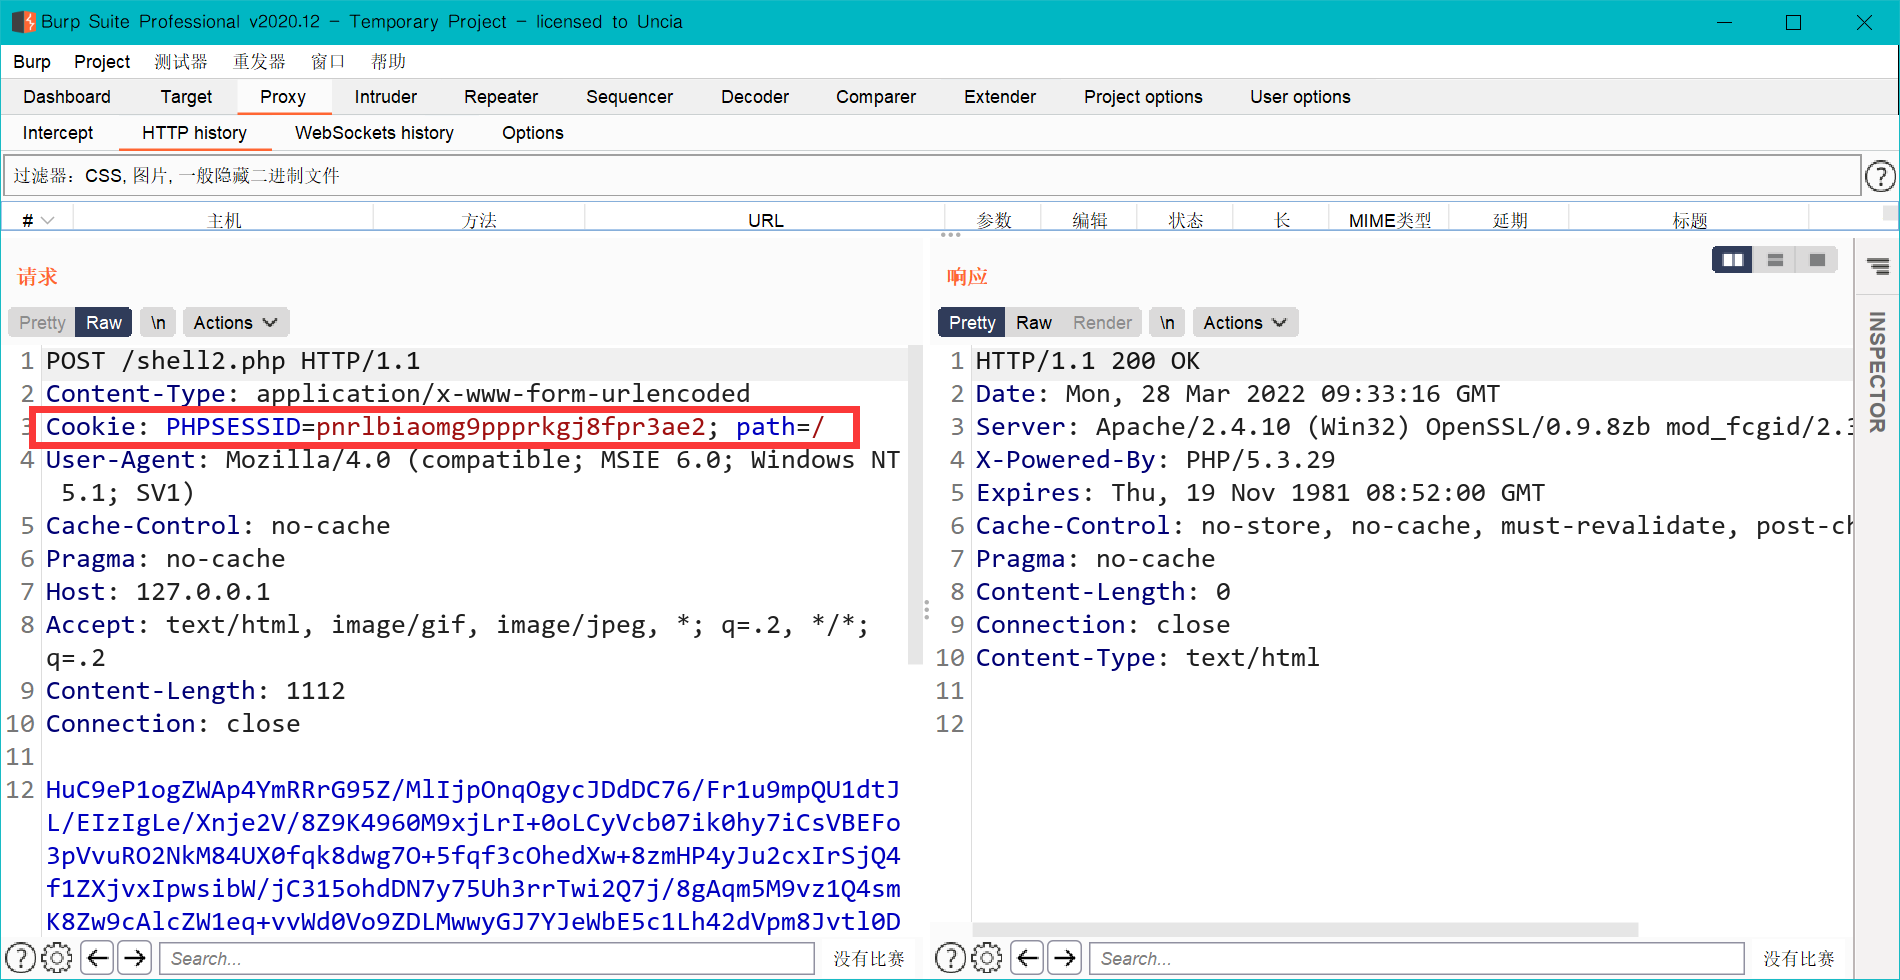Sort history by URL column
Viewport: 1900px width, 980px height.
point(765,220)
